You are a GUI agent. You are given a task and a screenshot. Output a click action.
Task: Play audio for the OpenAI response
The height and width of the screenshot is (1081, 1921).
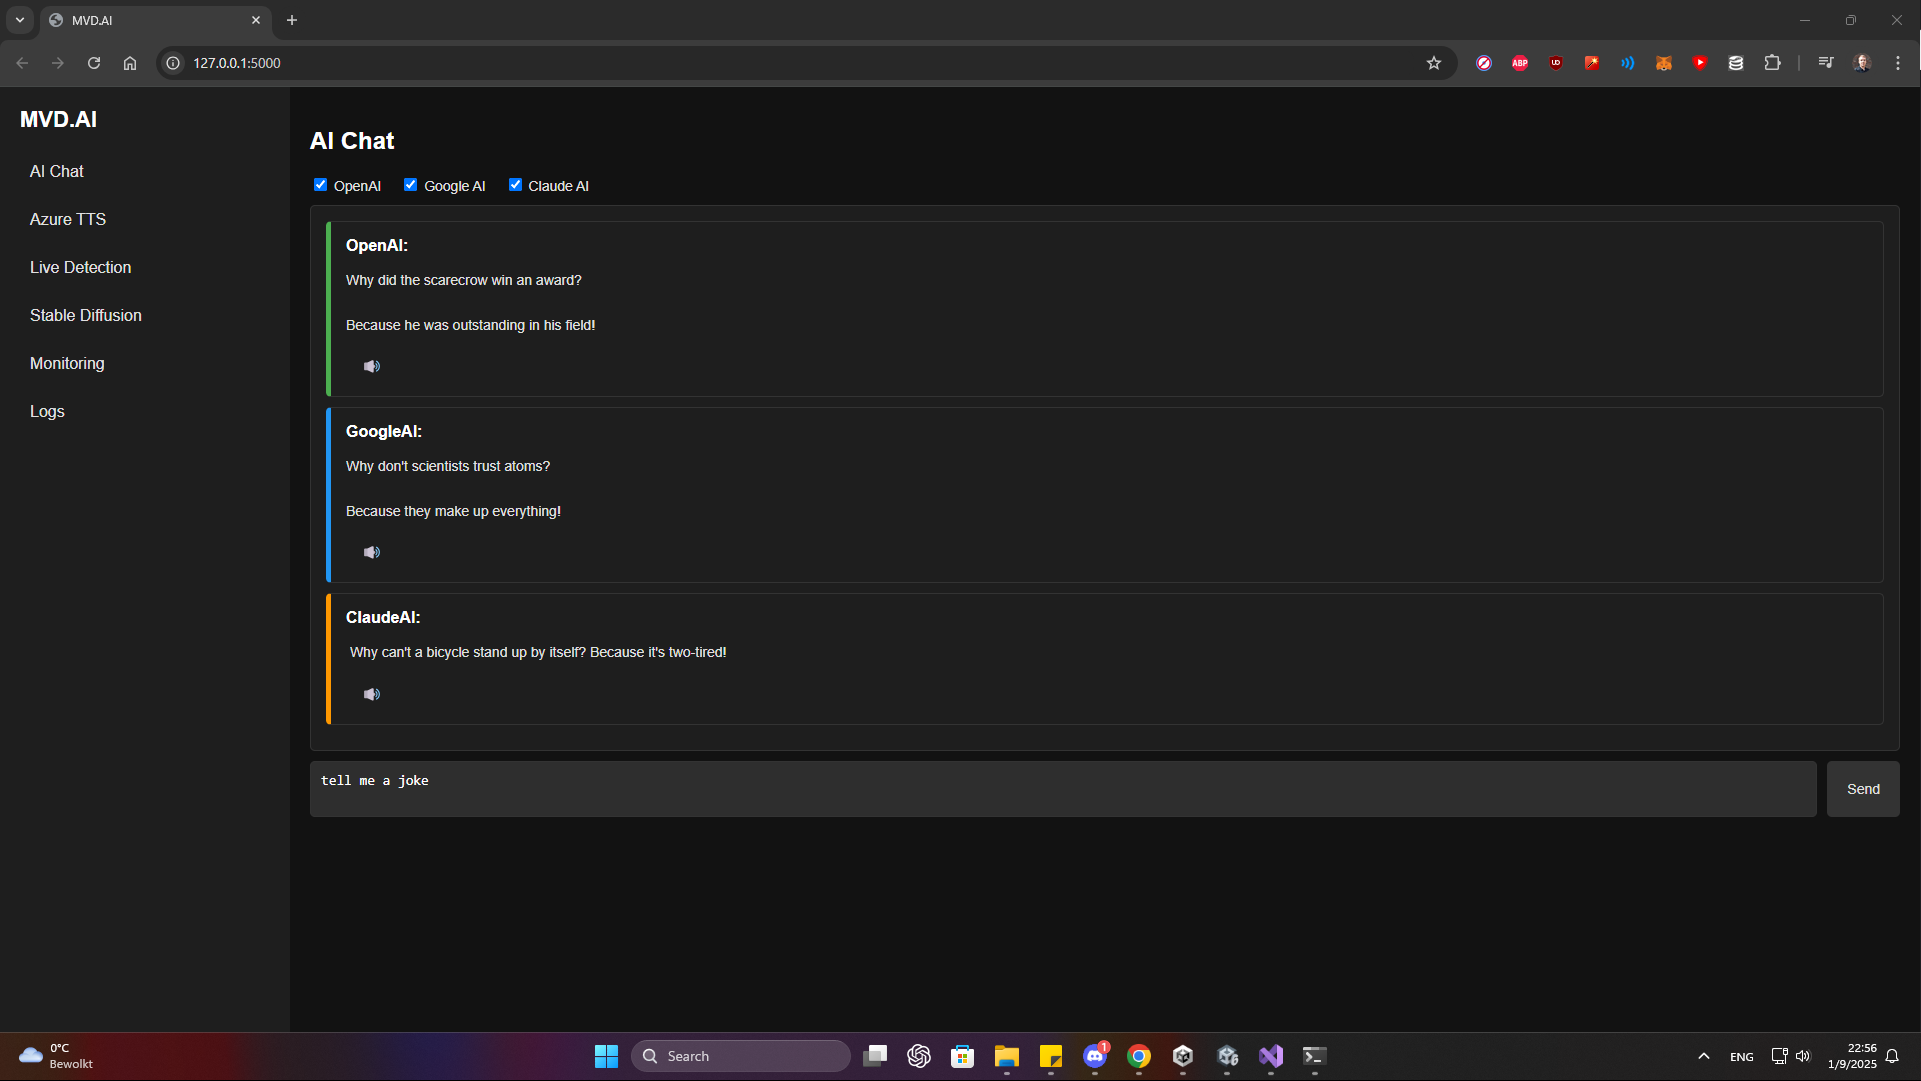click(371, 366)
